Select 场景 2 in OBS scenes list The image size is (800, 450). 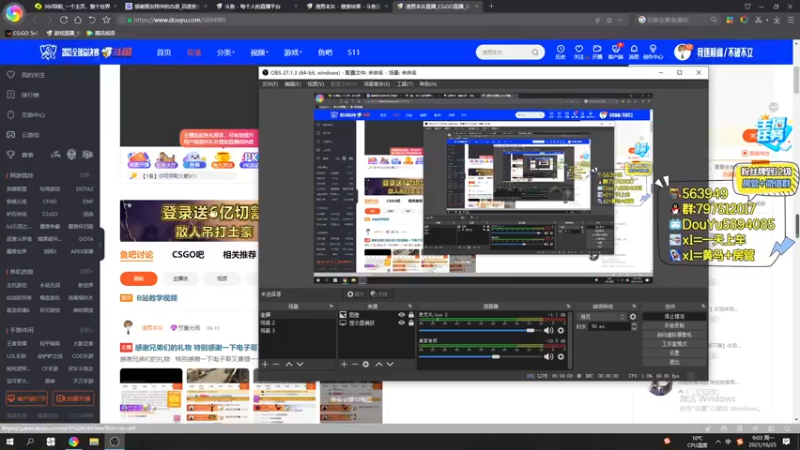click(x=297, y=322)
